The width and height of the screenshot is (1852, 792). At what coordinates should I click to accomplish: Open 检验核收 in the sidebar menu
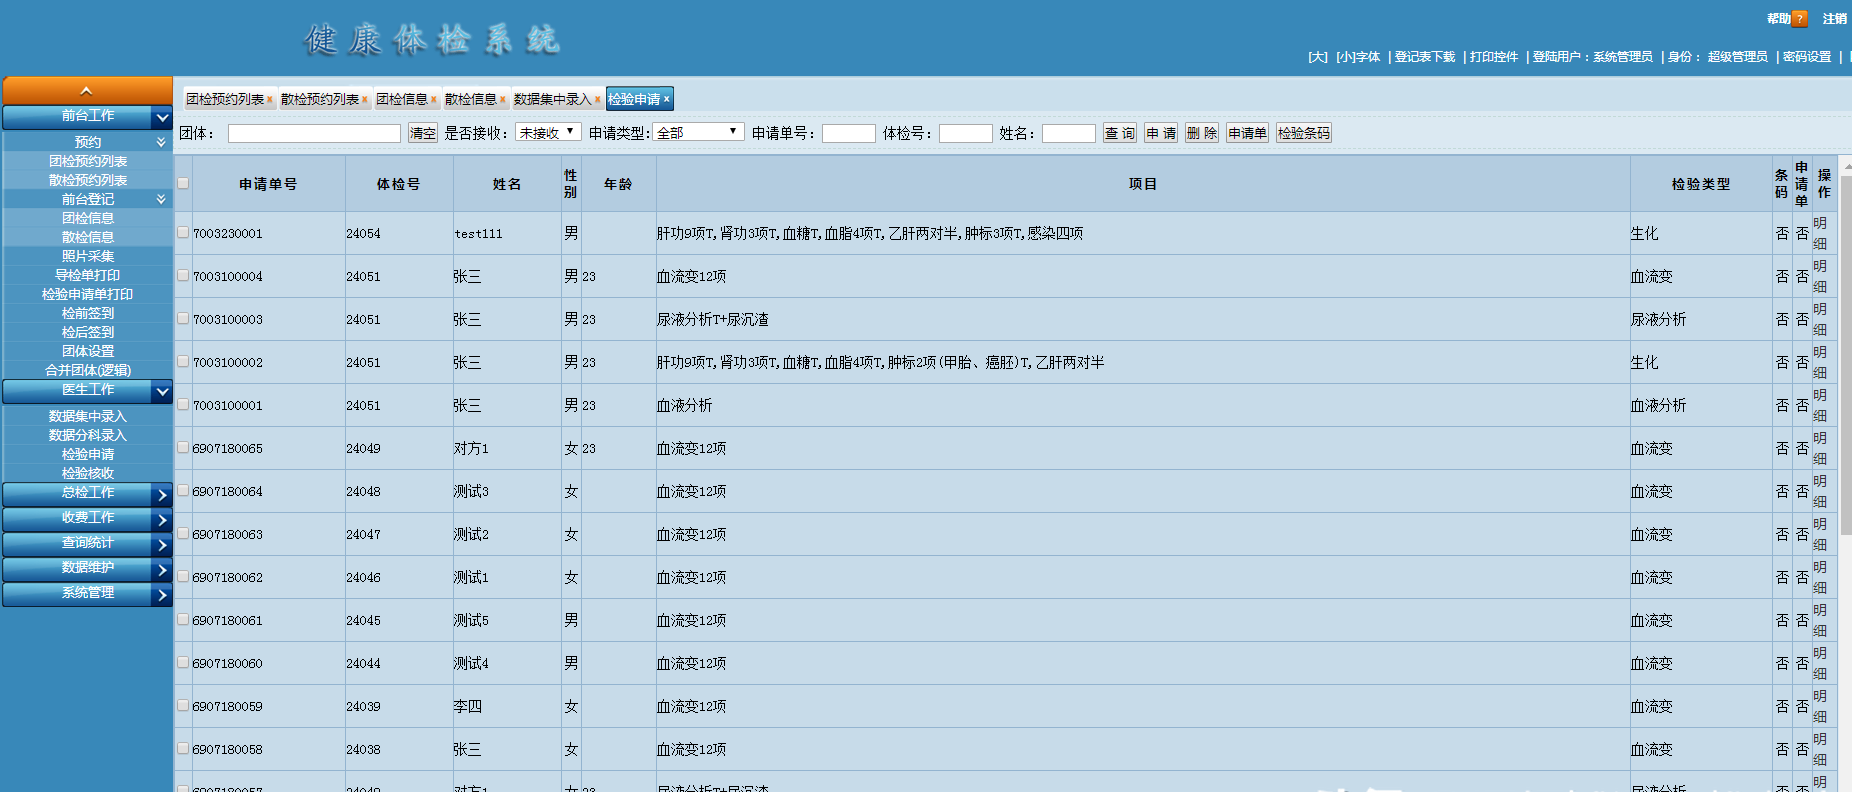coord(88,473)
